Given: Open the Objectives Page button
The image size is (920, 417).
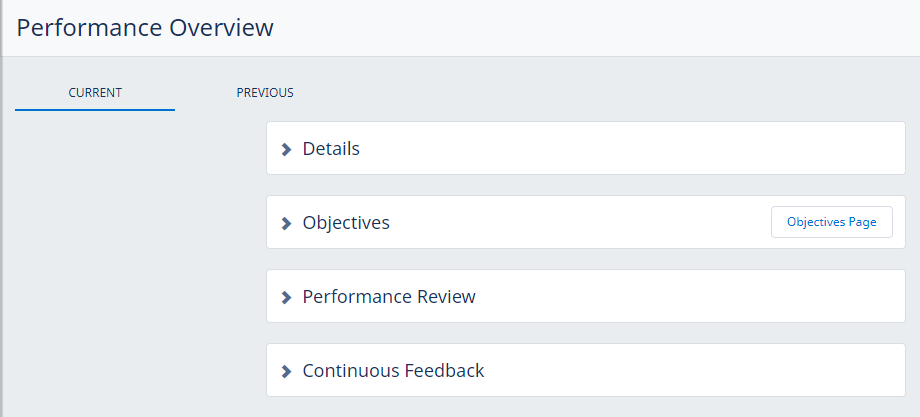Looking at the screenshot, I should [x=831, y=222].
